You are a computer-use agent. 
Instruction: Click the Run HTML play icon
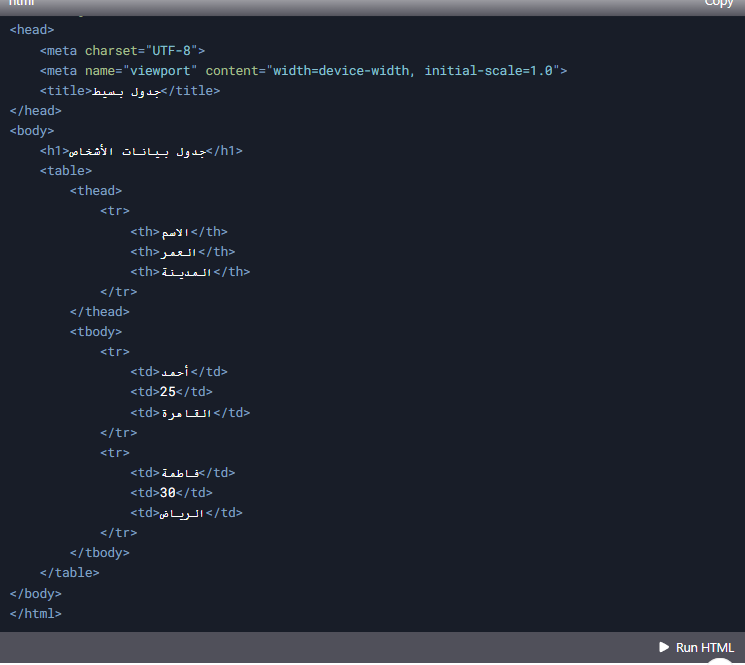[x=664, y=647]
